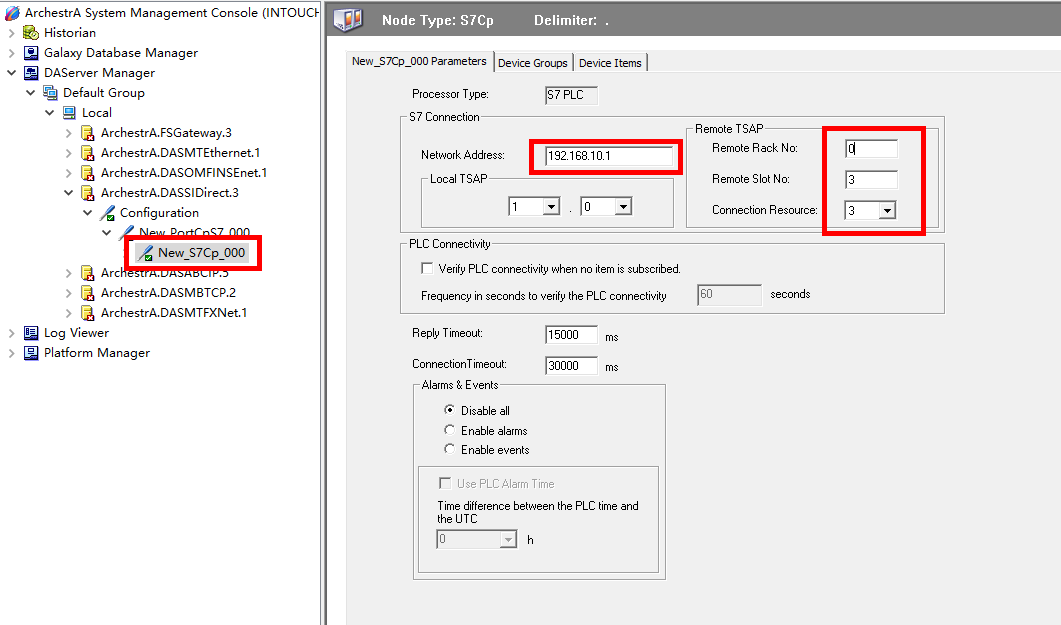Select the Enable alarms radio button
Image resolution: width=1061 pixels, height=625 pixels.
coord(449,430)
